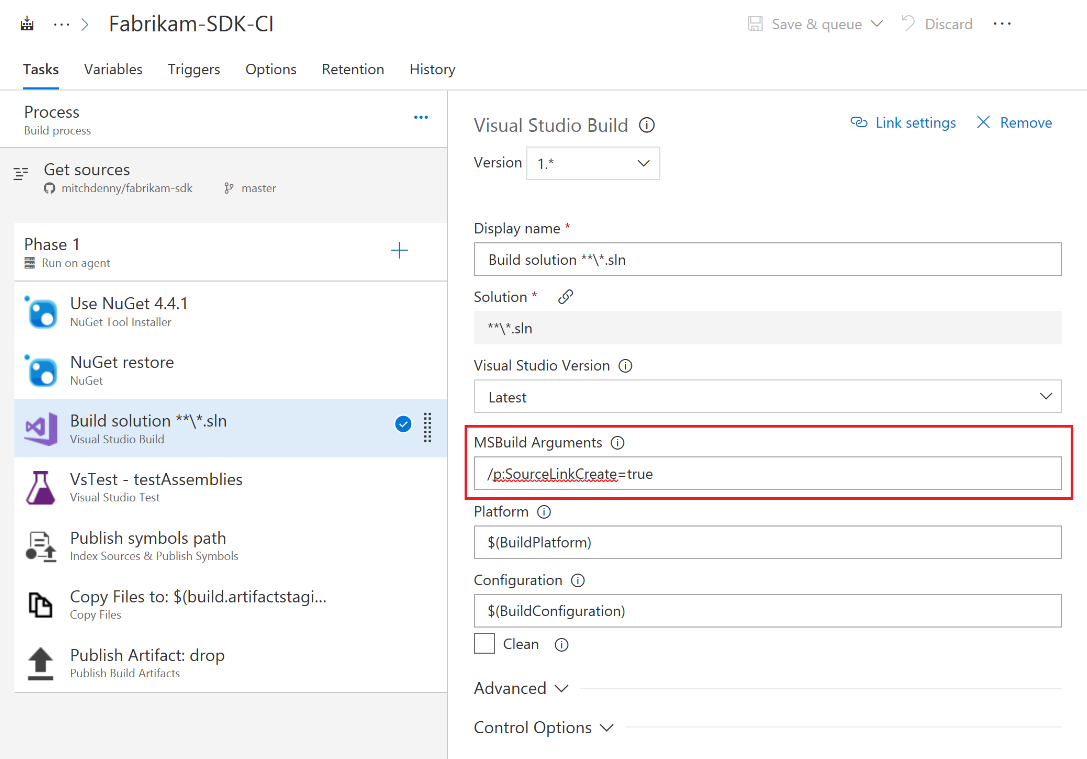
Task: Click Link settings
Action: click(903, 123)
